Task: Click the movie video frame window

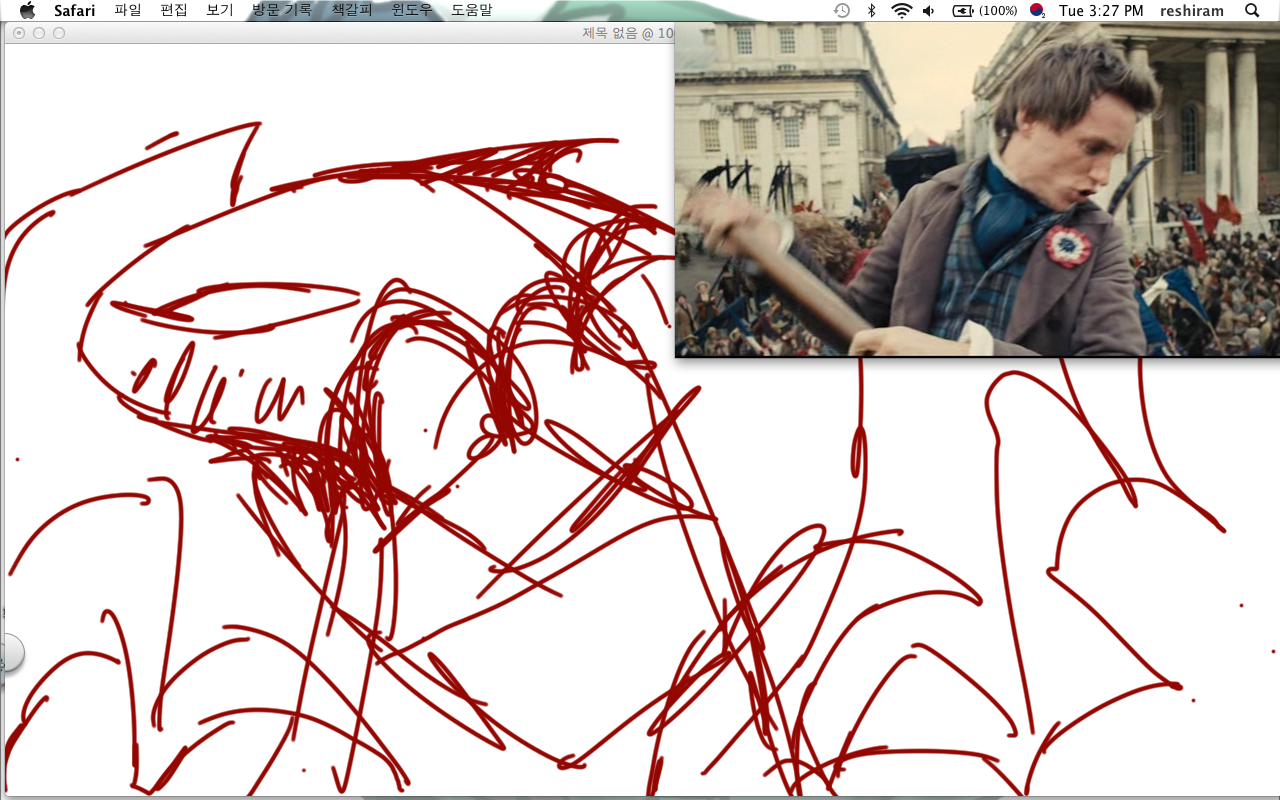Action: click(x=977, y=190)
